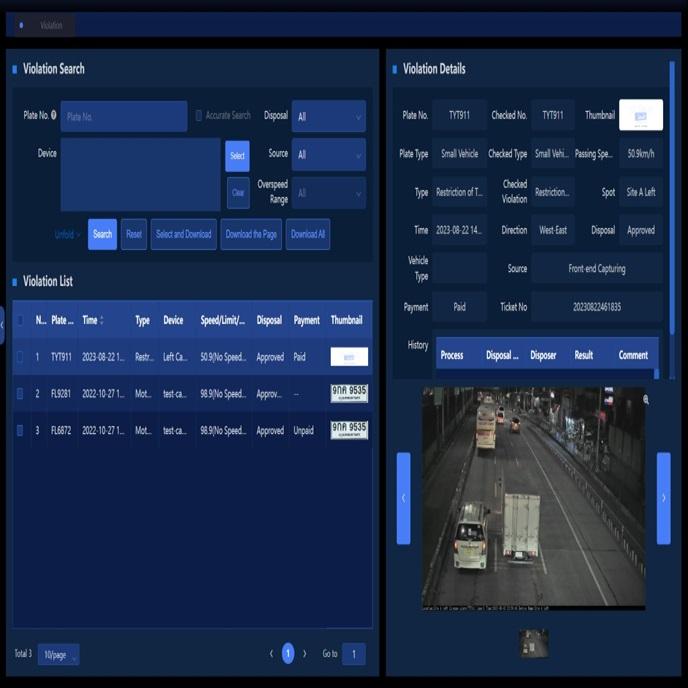Image resolution: width=688 pixels, height=688 pixels.
Task: Expand search filters via Unfold
Action: (67, 235)
